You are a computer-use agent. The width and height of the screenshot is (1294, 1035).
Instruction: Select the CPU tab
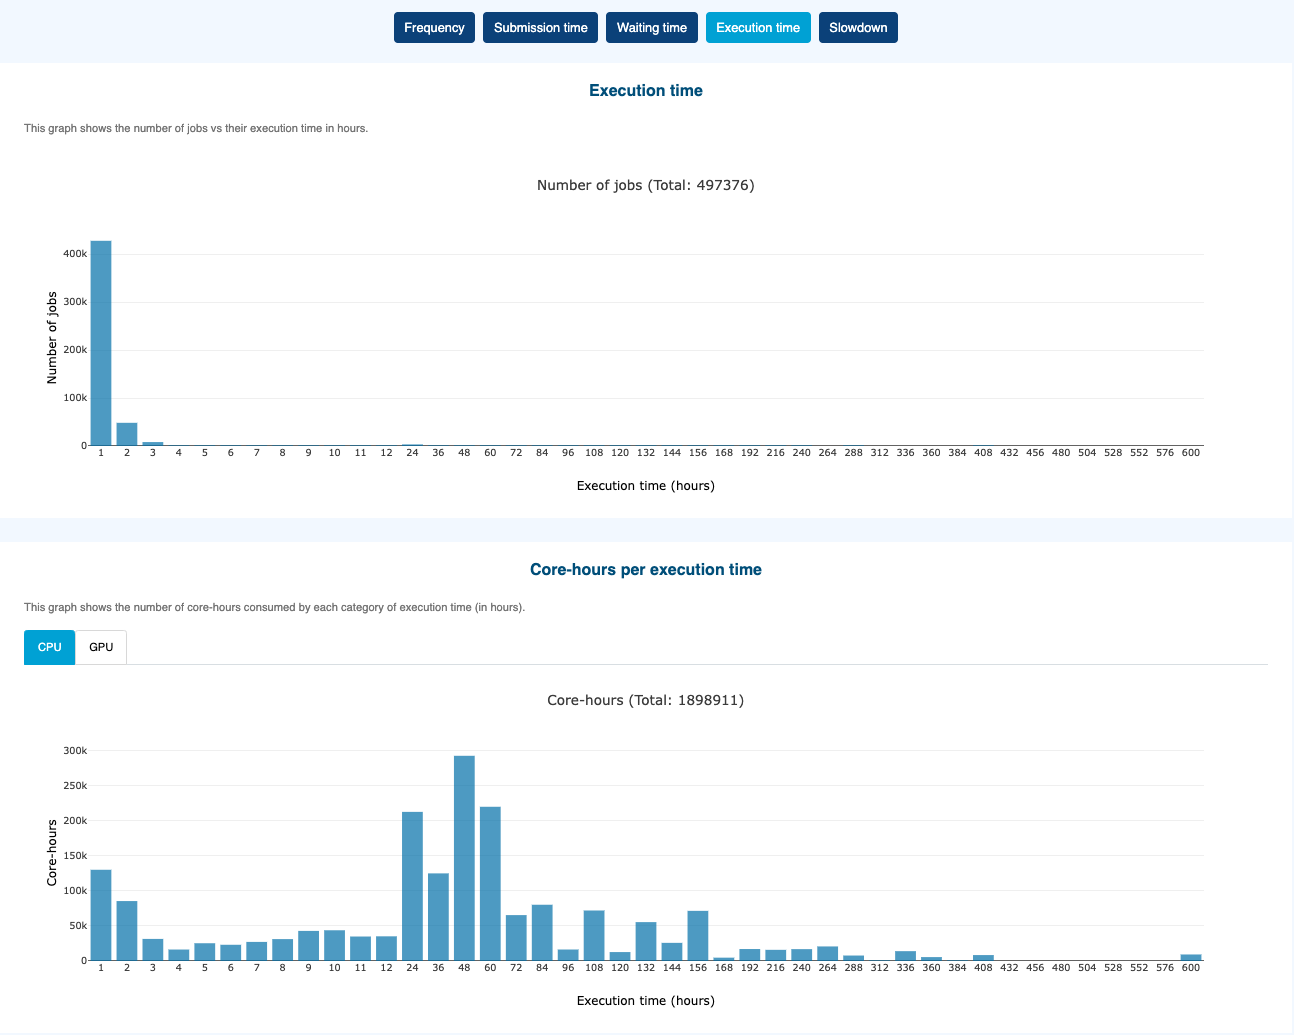click(x=50, y=647)
